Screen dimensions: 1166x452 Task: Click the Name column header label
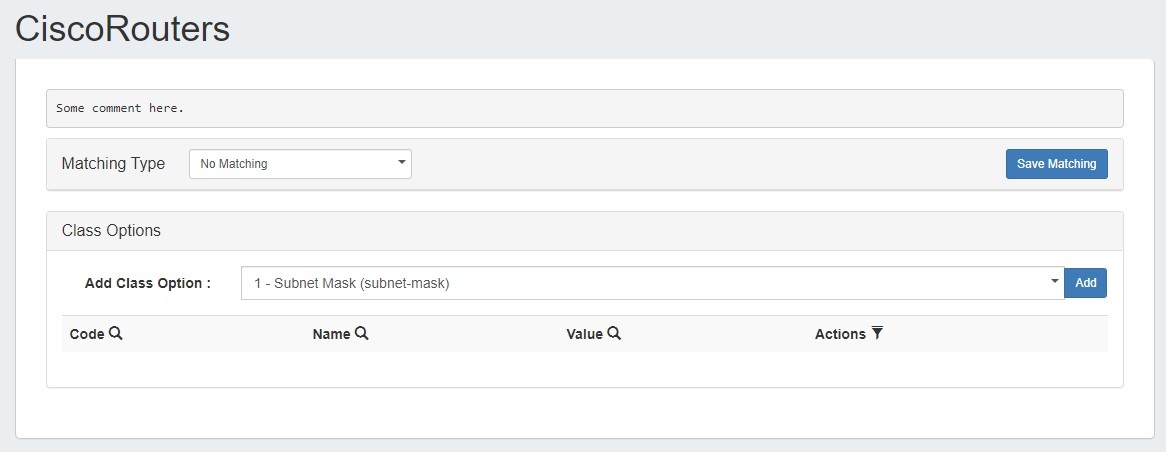(331, 334)
